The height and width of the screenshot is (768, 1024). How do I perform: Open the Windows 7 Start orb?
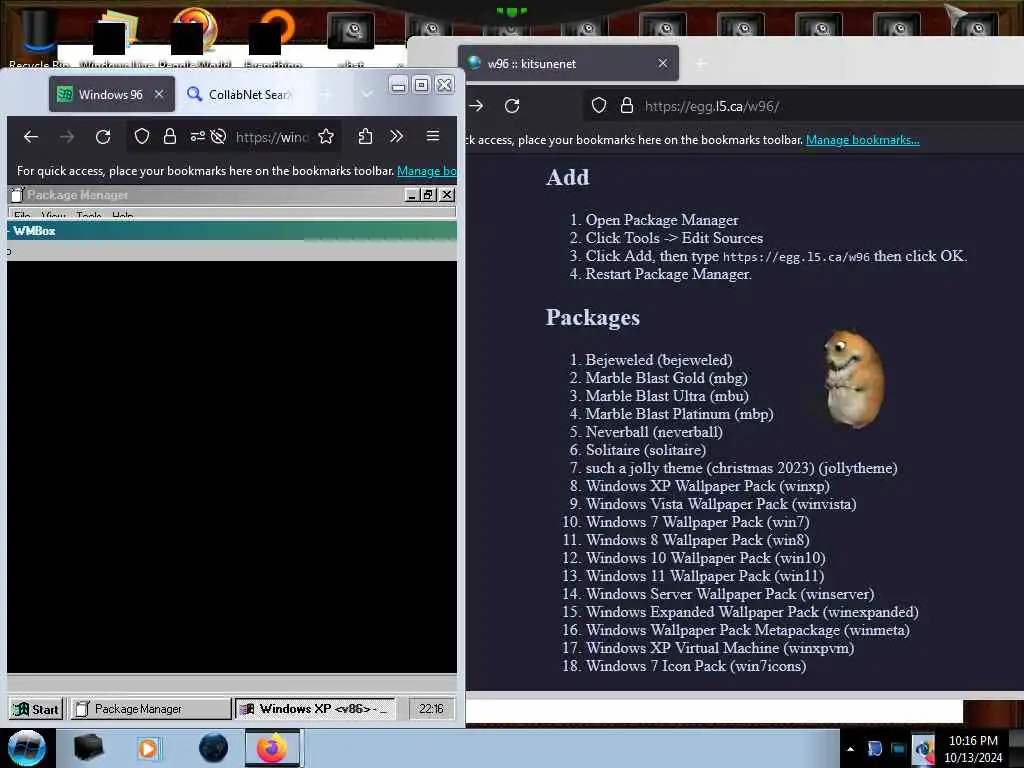point(27,748)
